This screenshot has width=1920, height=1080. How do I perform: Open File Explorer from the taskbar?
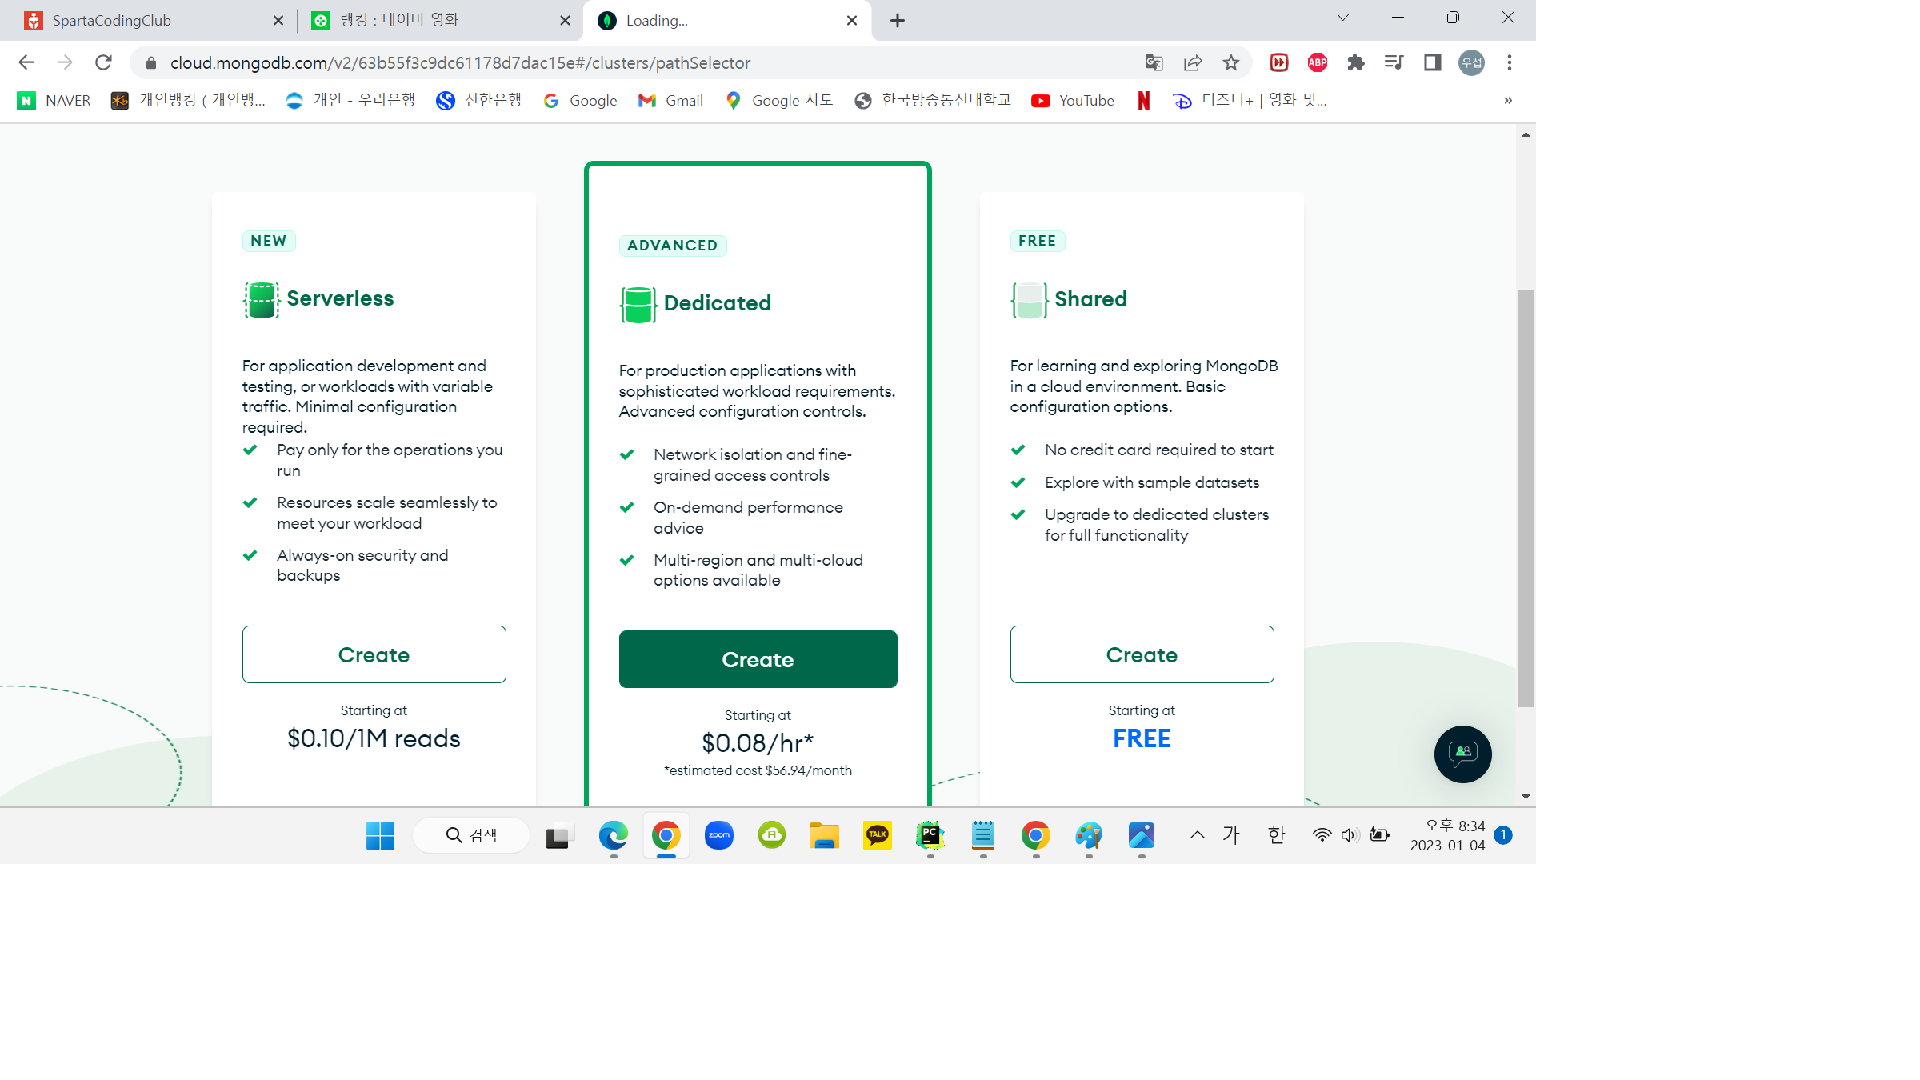[x=824, y=836]
